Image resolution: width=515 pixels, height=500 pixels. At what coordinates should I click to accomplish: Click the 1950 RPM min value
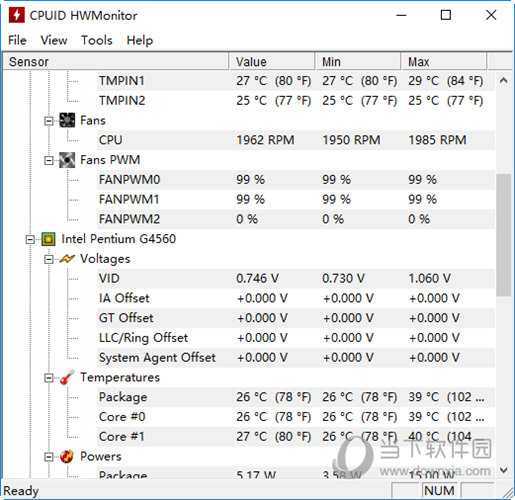pyautogui.click(x=351, y=140)
